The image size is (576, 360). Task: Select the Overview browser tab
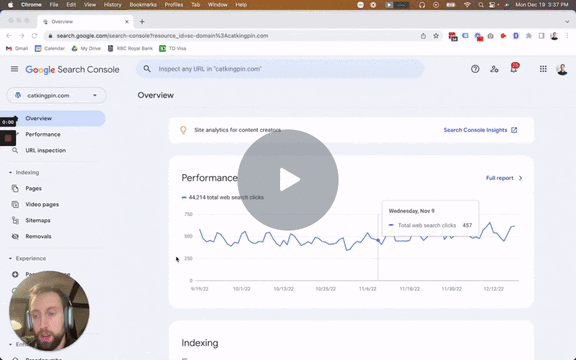pyautogui.click(x=86, y=21)
